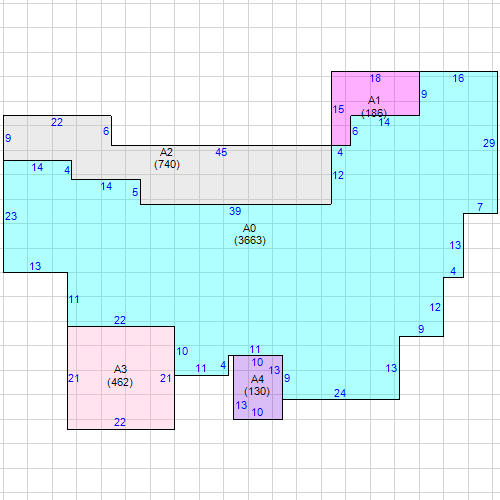Select the A3 (462) area label
Viewport: 500px width, 500px height.
(120, 376)
